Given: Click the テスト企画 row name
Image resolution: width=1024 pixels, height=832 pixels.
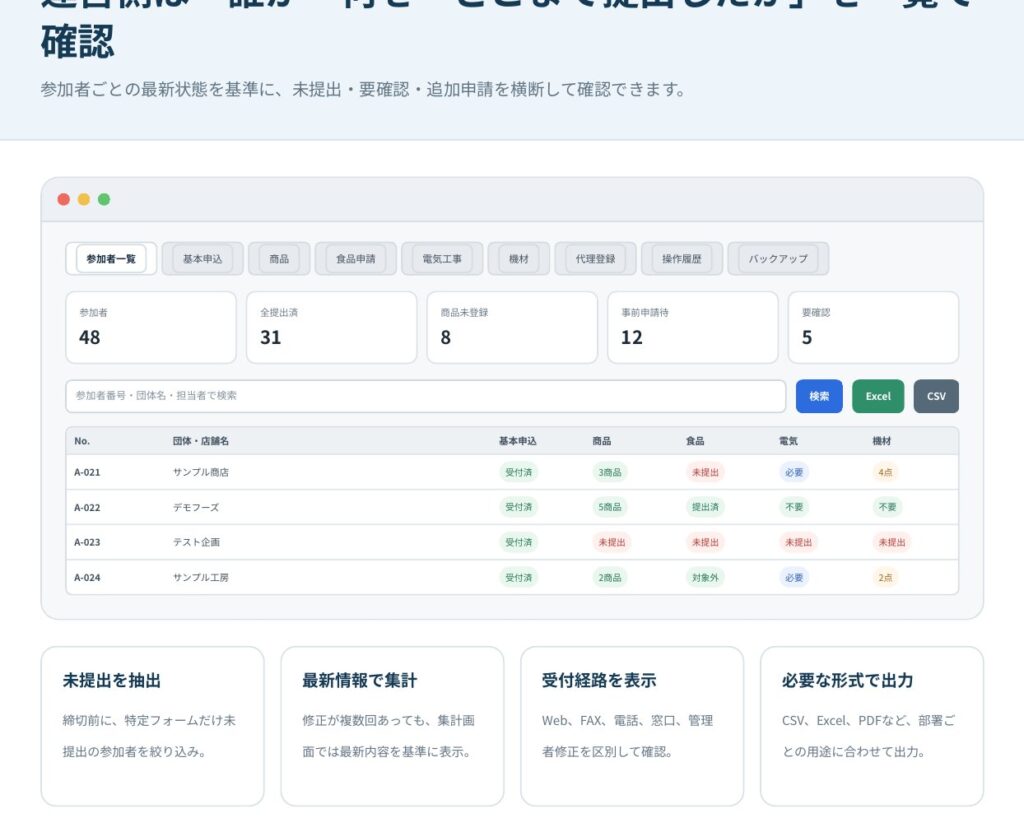Looking at the screenshot, I should pyautogui.click(x=196, y=542).
